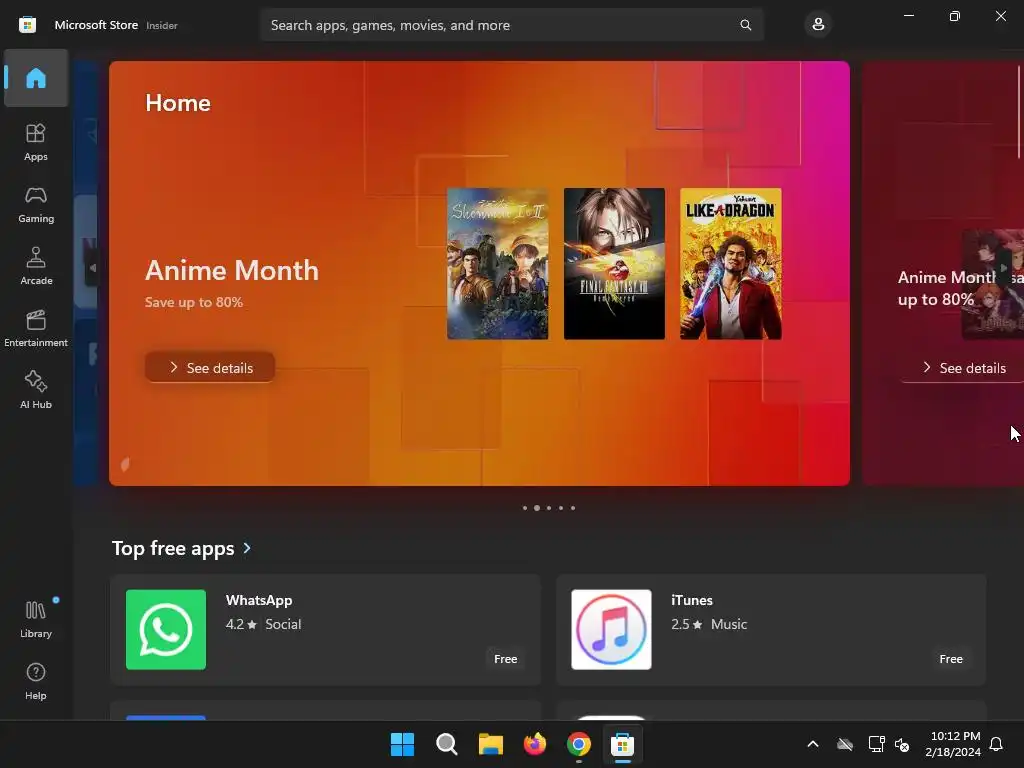Screen dimensions: 1024x768
Task: Click the search apps input field
Action: point(512,25)
